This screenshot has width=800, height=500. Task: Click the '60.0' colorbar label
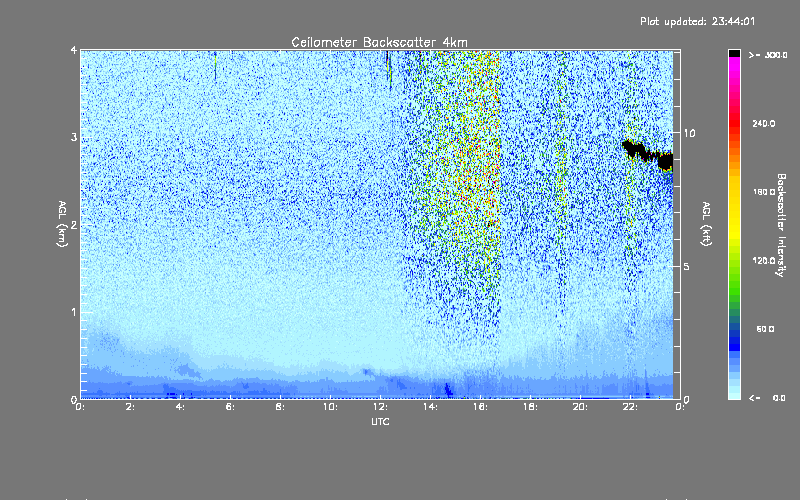(765, 329)
